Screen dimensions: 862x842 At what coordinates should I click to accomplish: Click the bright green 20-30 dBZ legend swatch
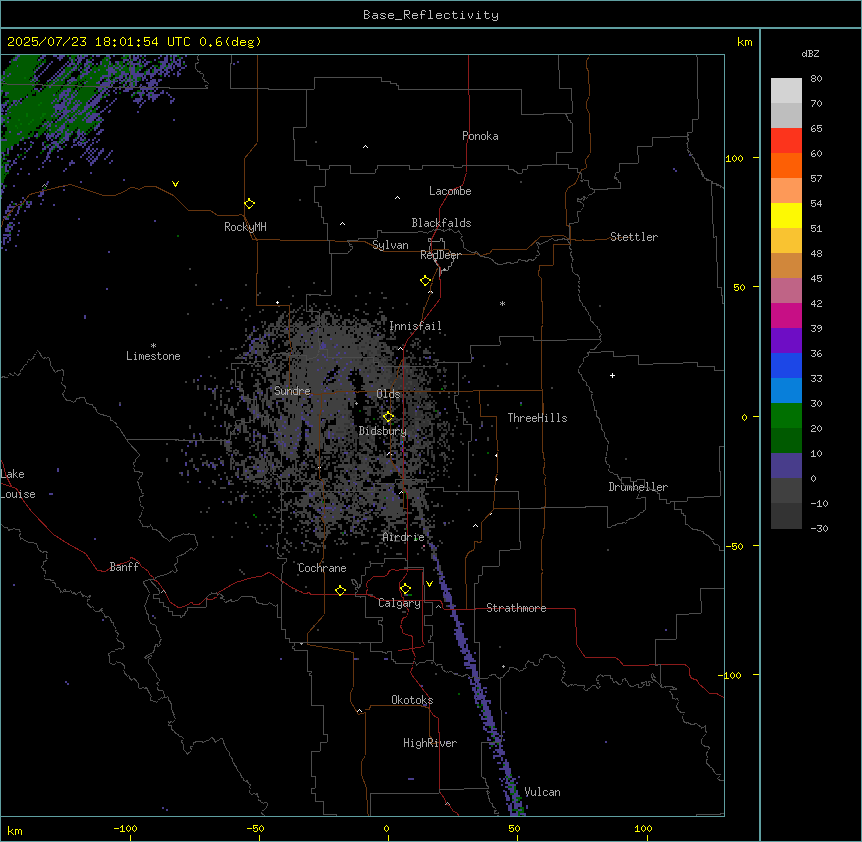786,416
